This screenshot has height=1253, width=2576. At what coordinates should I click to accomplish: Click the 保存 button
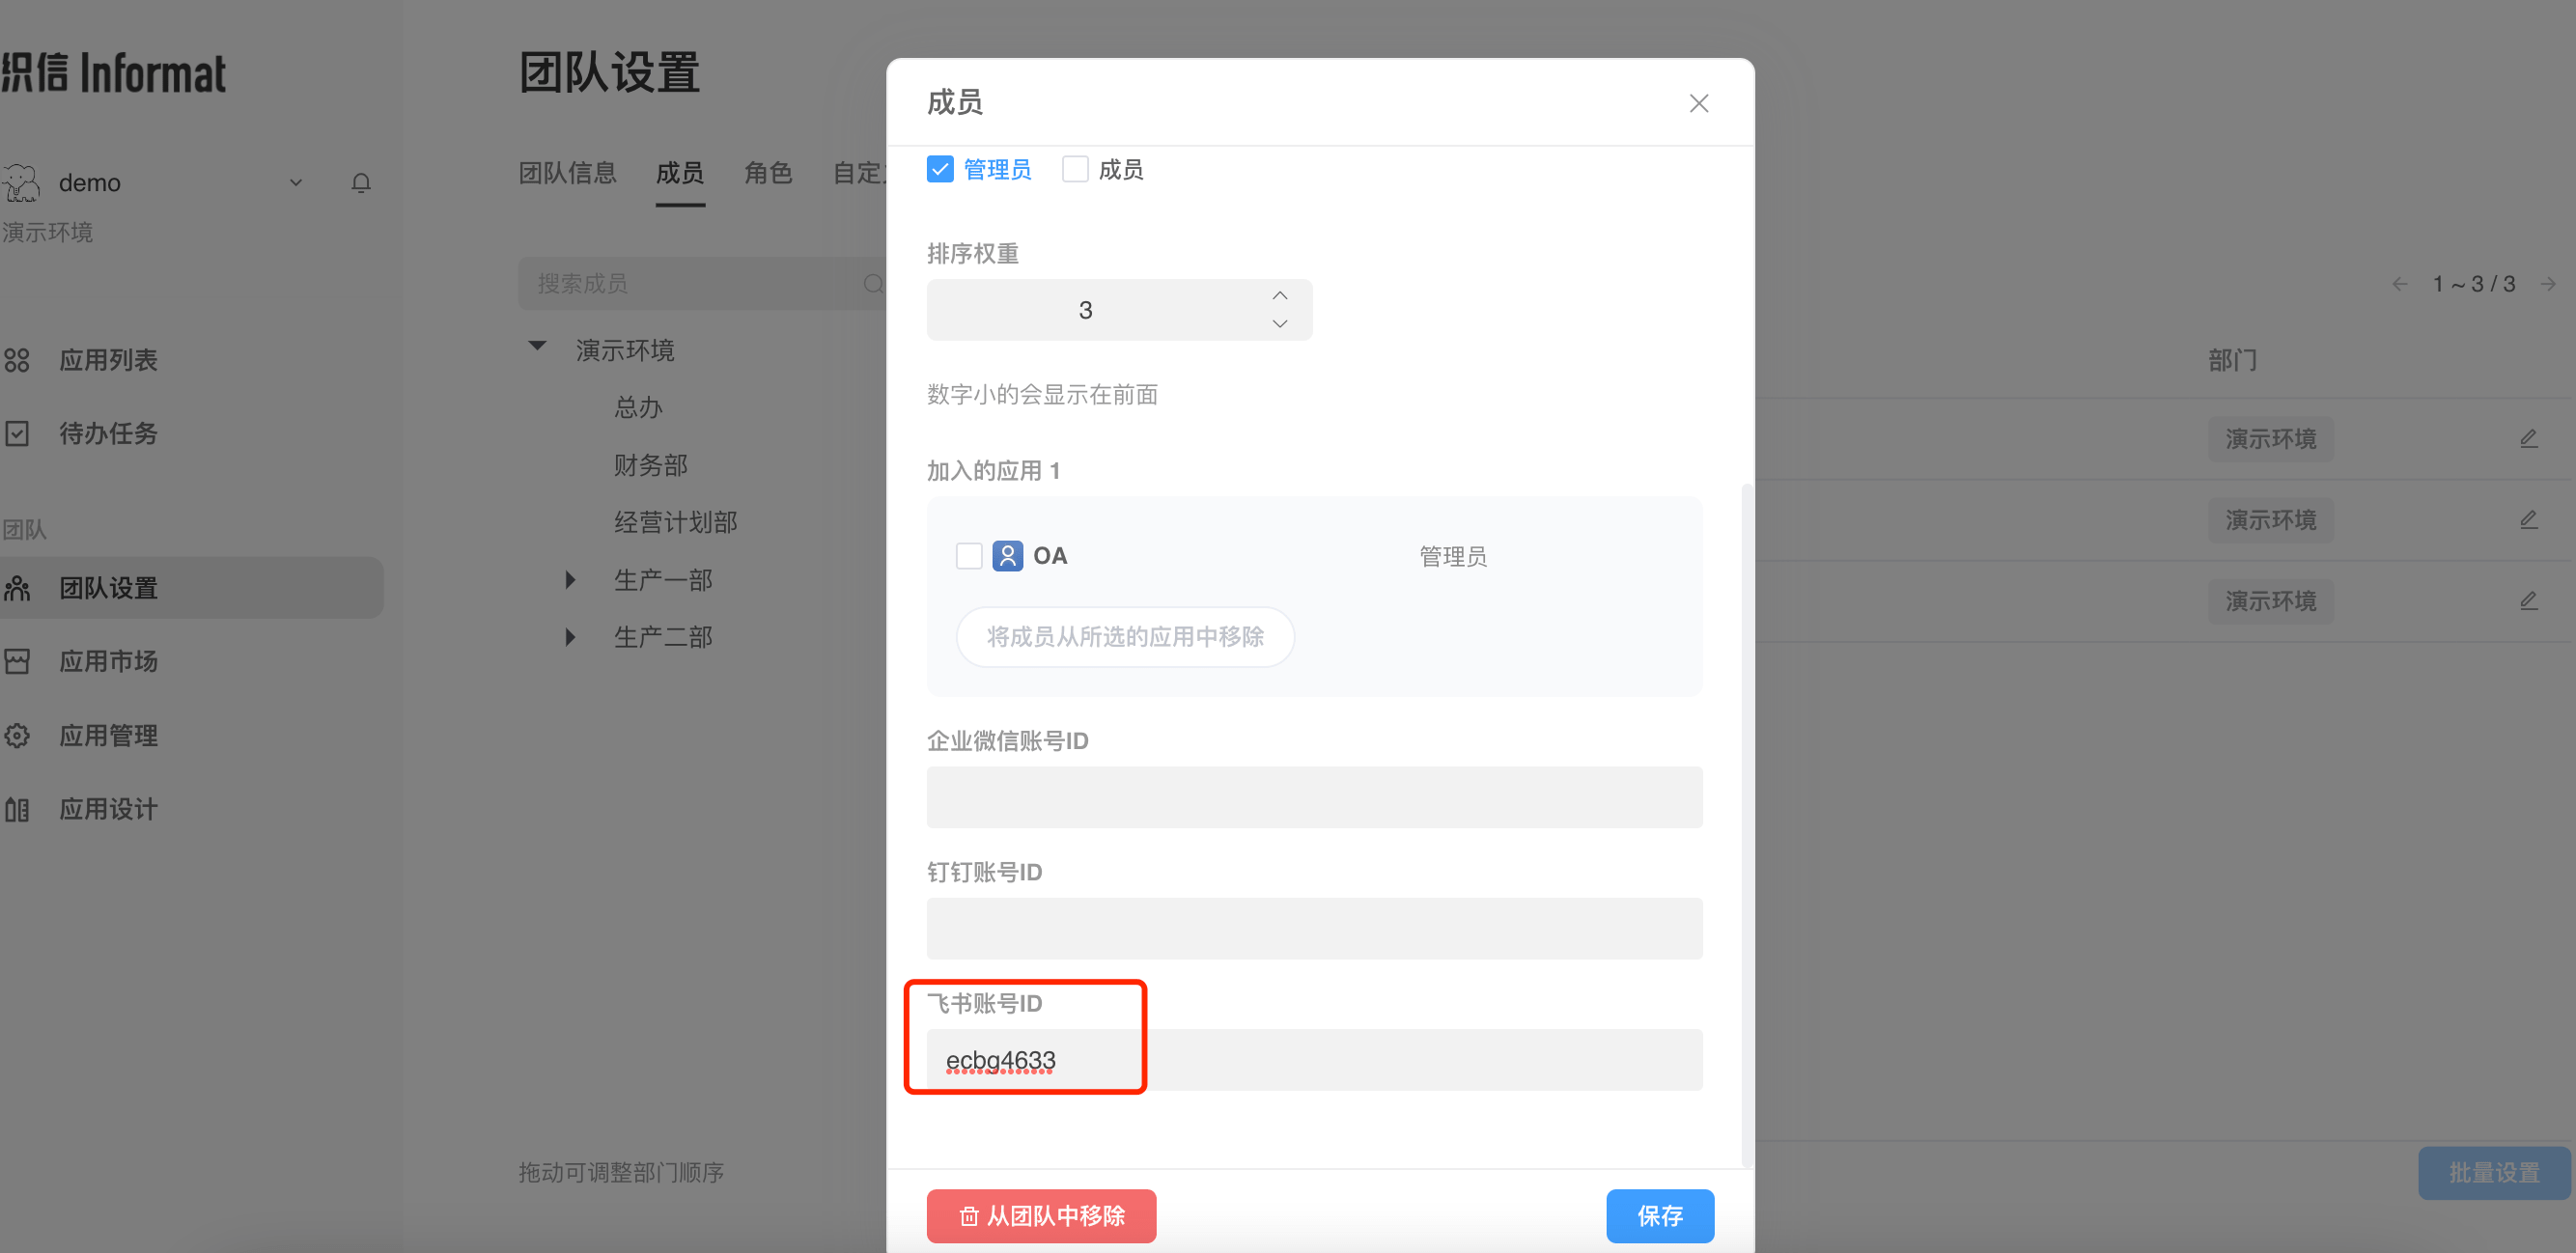[1659, 1216]
